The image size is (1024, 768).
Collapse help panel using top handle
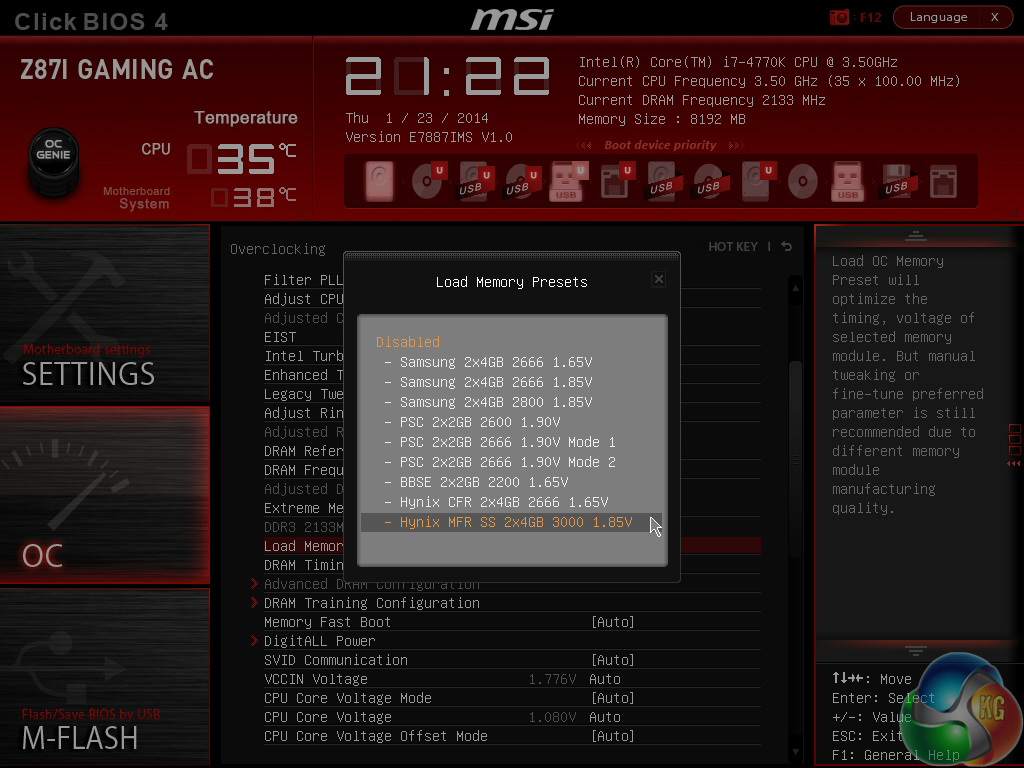tap(916, 236)
